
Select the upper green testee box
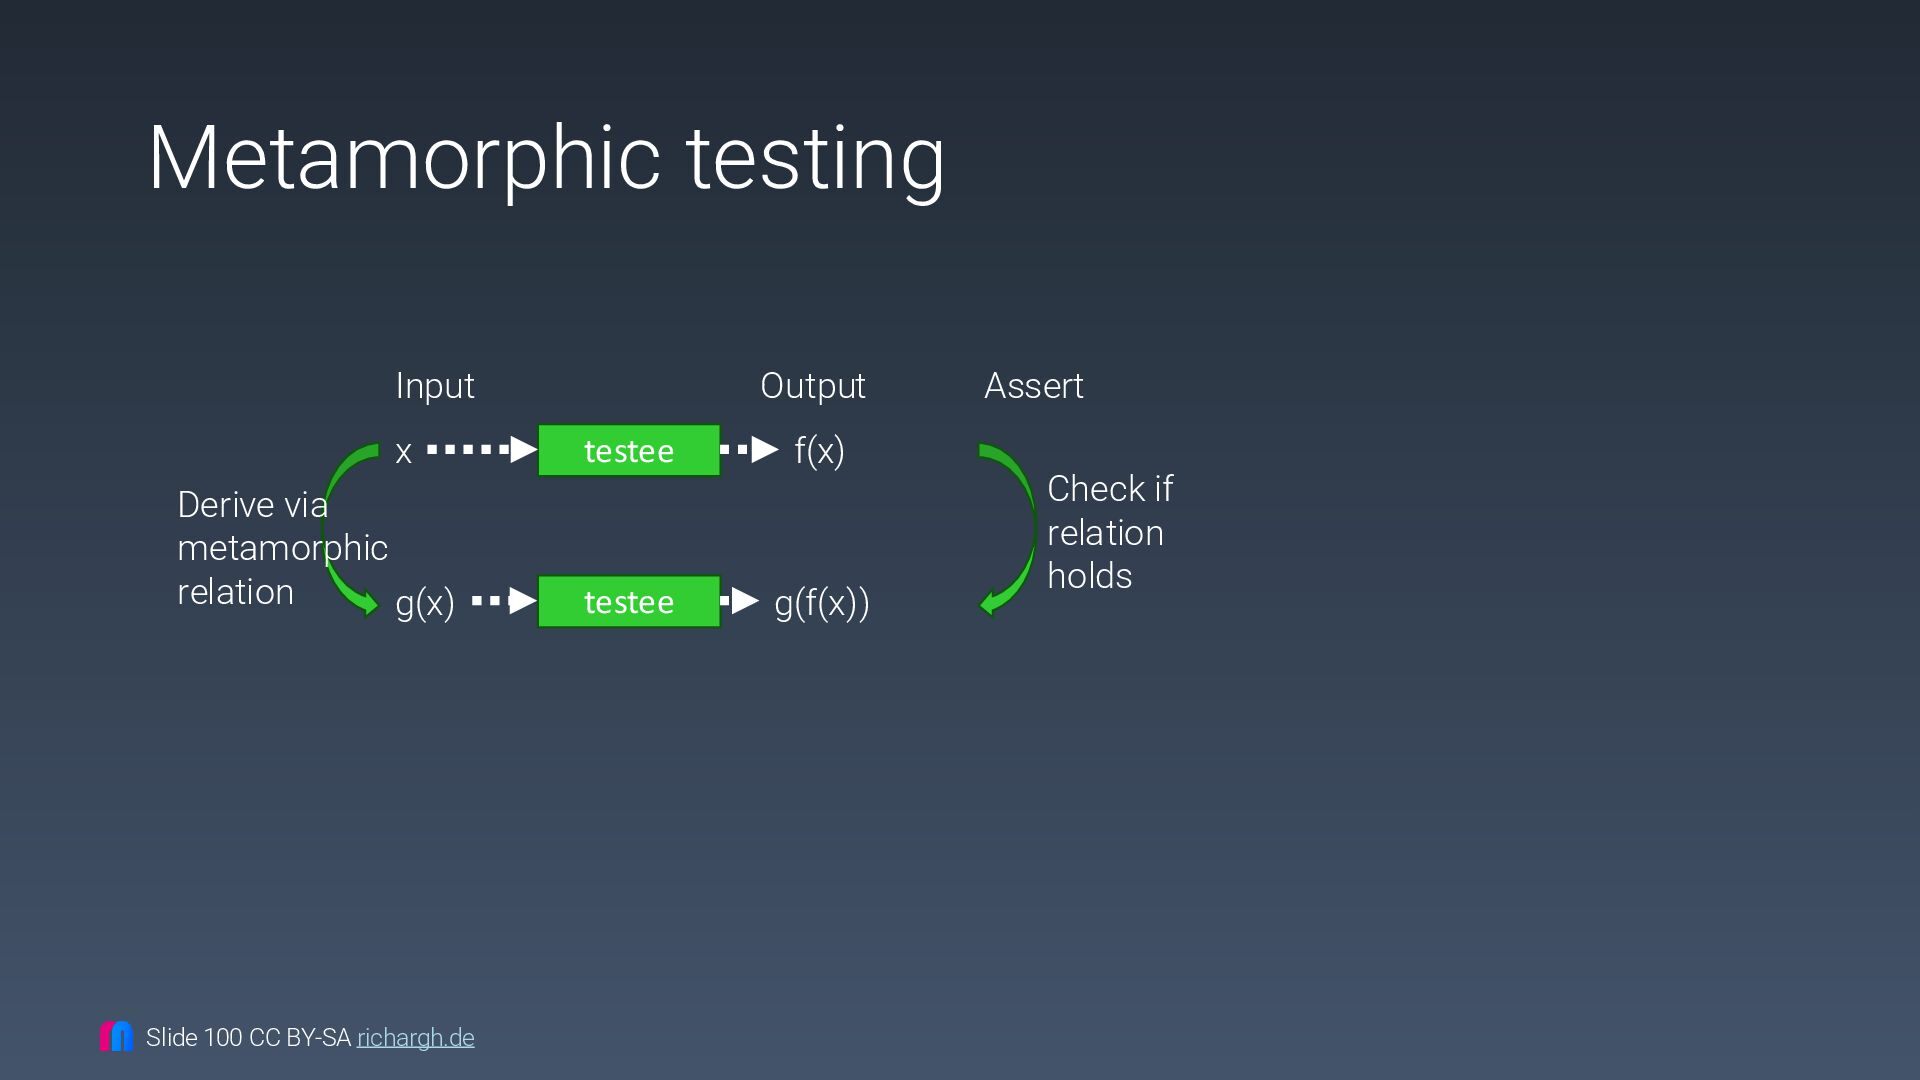coord(628,451)
